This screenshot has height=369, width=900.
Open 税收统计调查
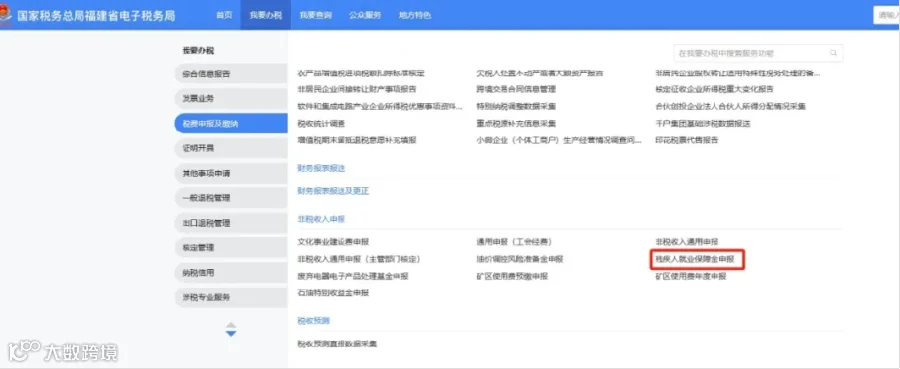coord(321,123)
